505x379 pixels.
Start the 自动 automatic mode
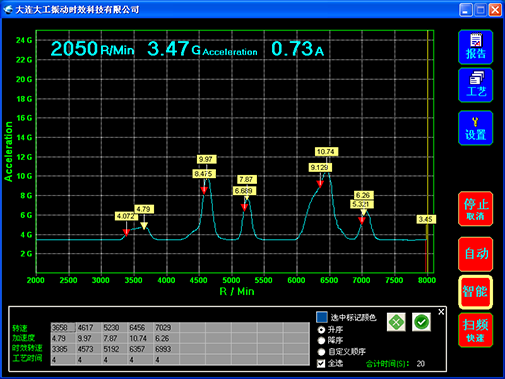coord(475,254)
